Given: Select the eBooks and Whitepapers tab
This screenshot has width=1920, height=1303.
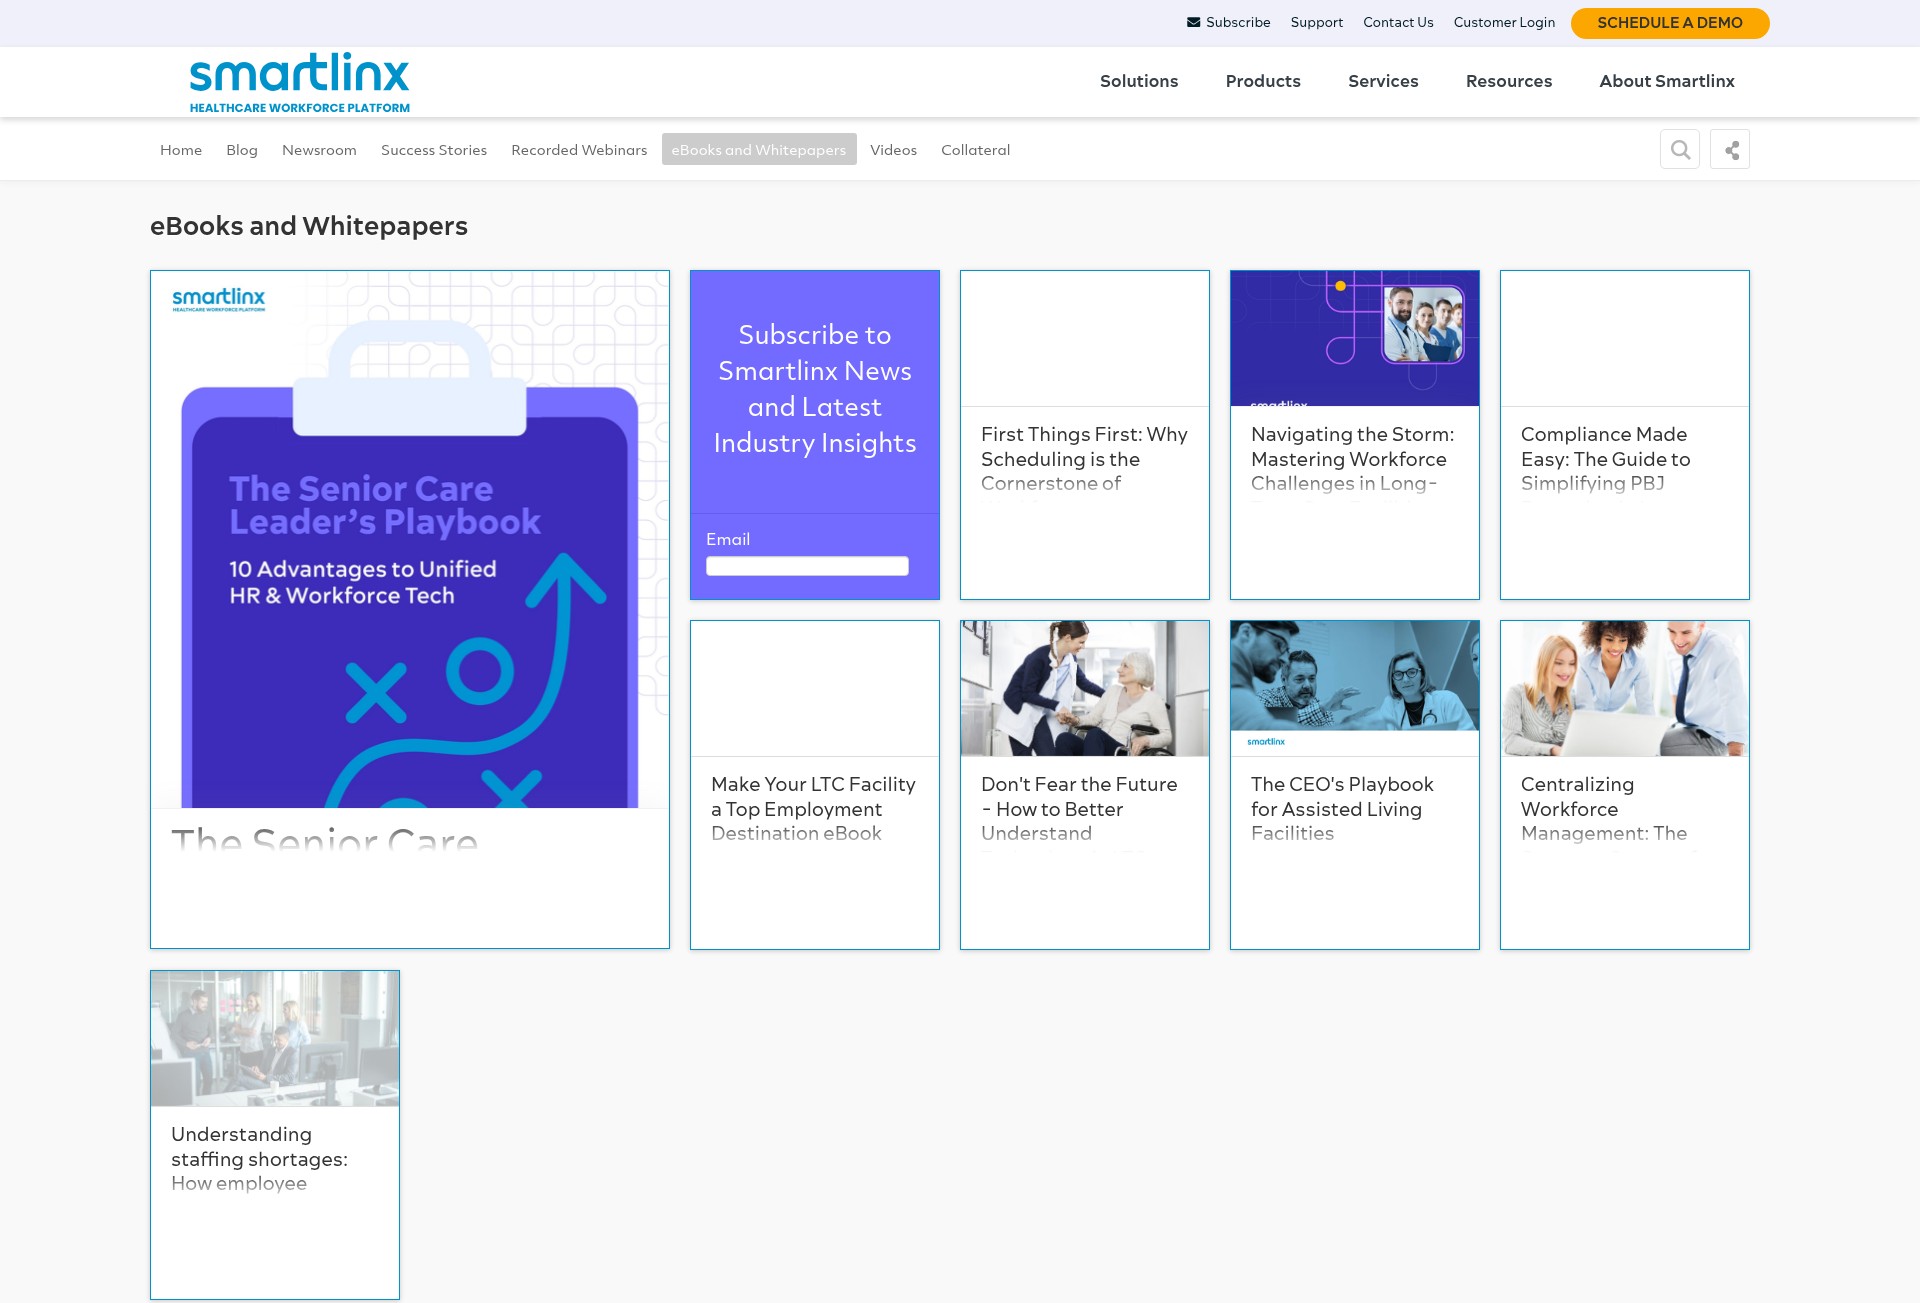Looking at the screenshot, I should click(x=759, y=150).
